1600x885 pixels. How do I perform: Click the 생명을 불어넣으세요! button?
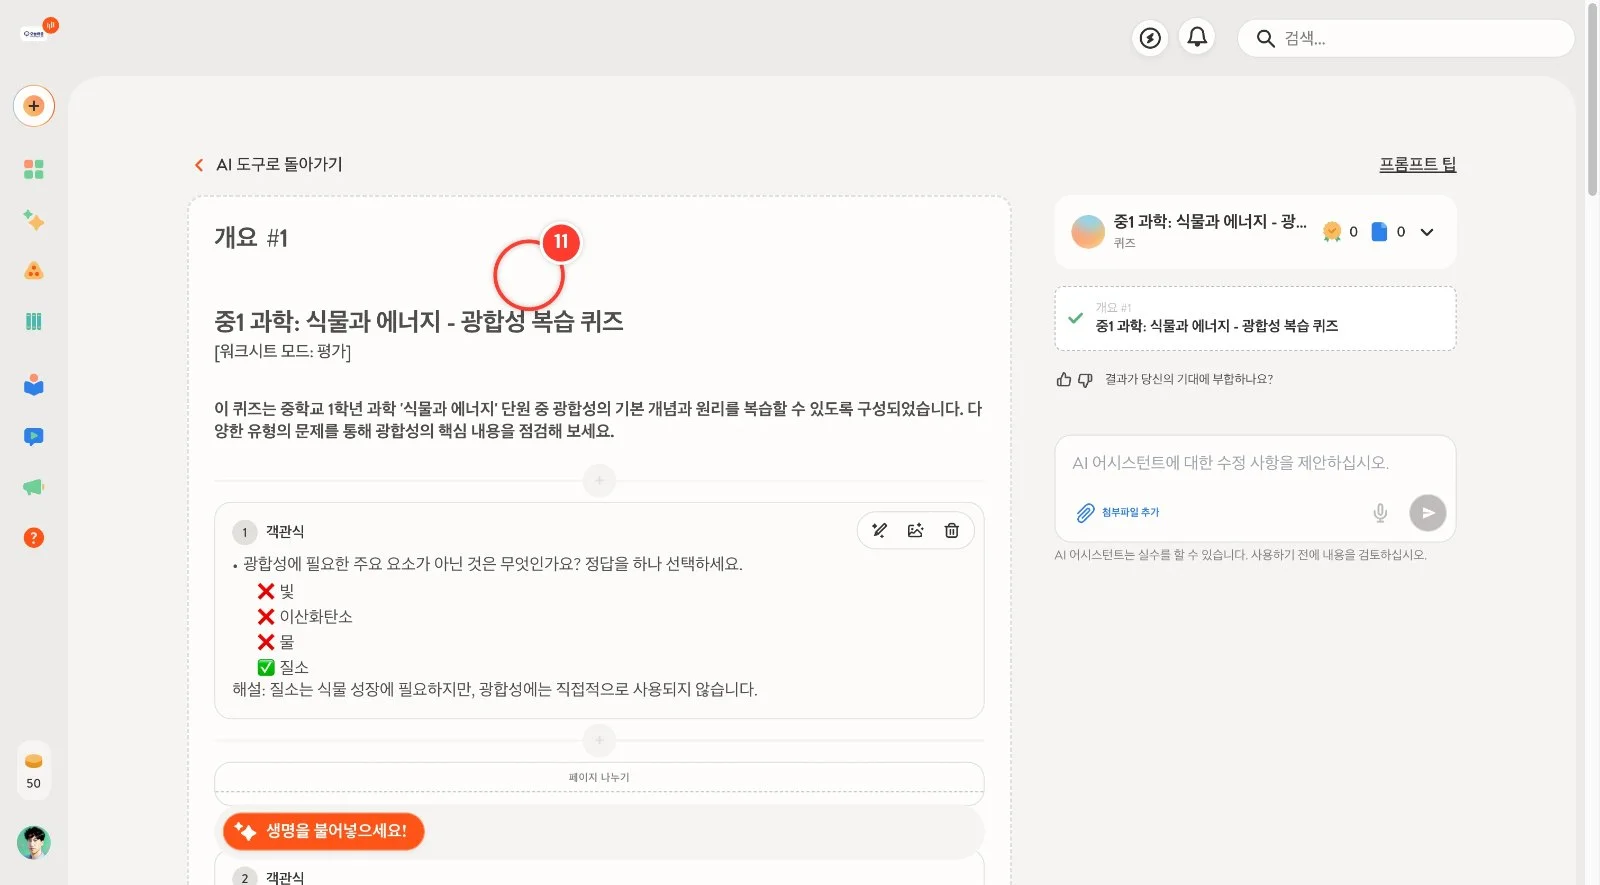323,831
